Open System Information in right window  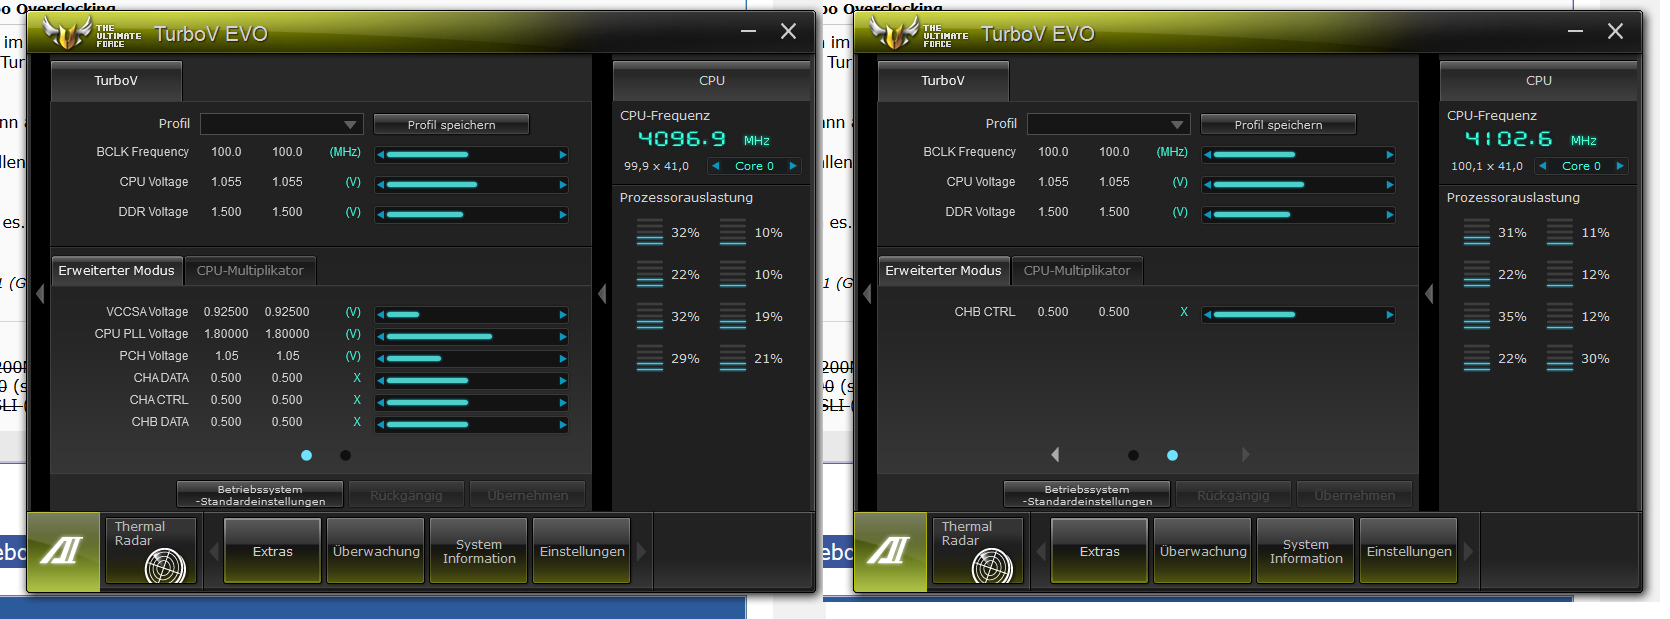tap(1306, 551)
